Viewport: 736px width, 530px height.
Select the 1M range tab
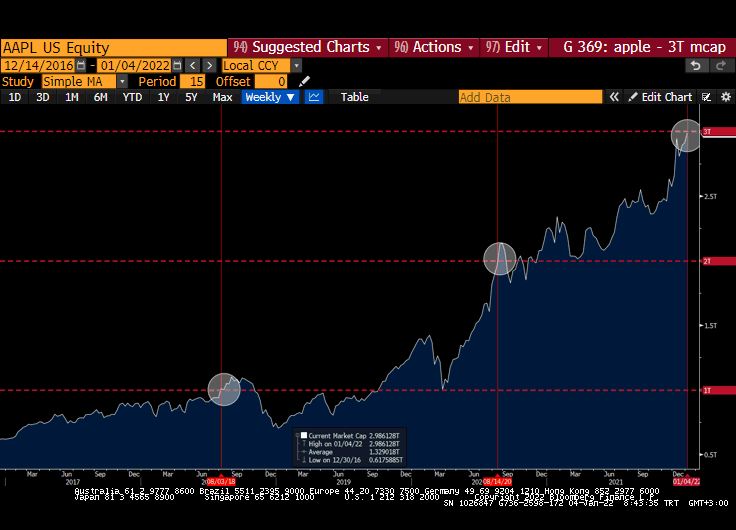click(71, 97)
